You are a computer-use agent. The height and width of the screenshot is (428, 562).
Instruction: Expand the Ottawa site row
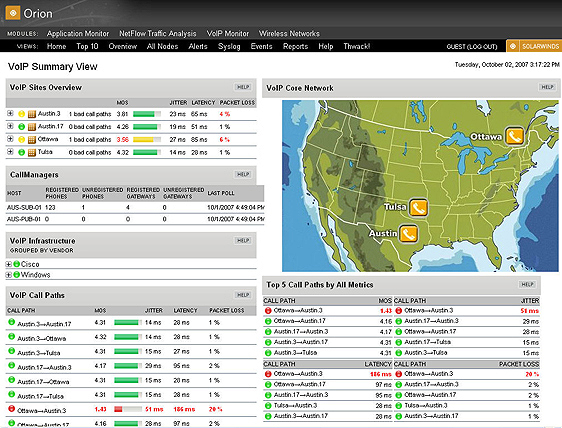click(10, 139)
